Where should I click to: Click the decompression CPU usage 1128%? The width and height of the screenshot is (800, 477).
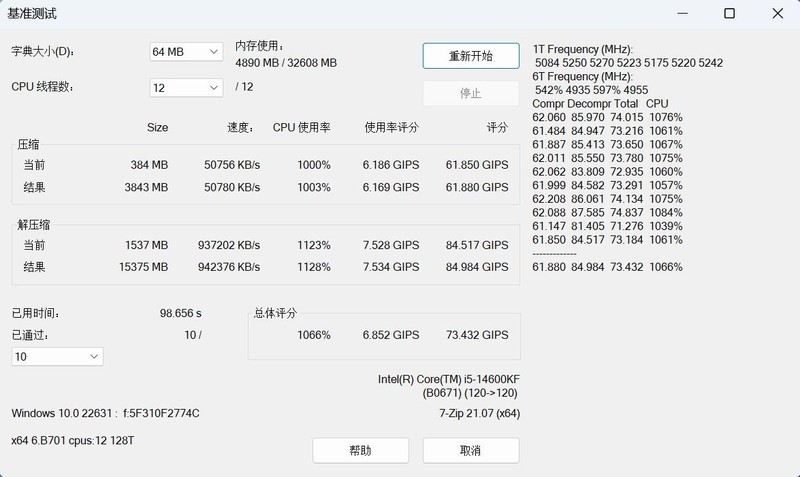coord(314,267)
